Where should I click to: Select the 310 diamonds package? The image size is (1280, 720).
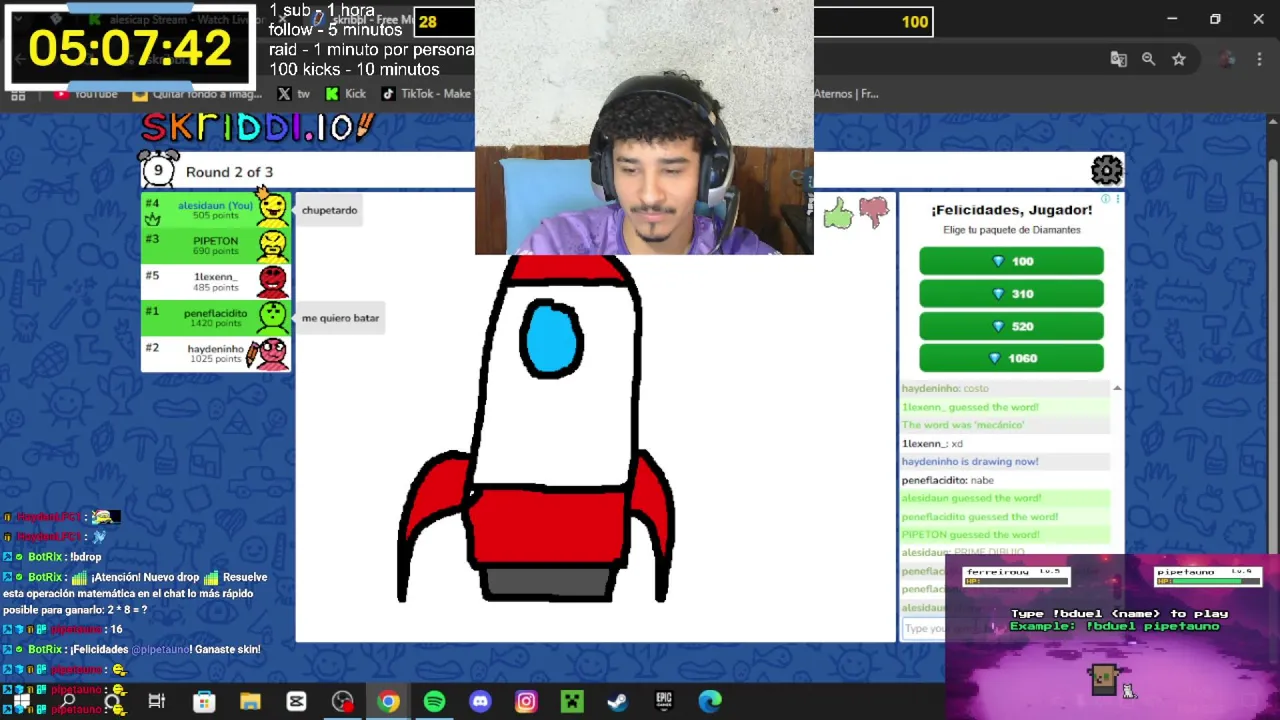coord(1011,294)
